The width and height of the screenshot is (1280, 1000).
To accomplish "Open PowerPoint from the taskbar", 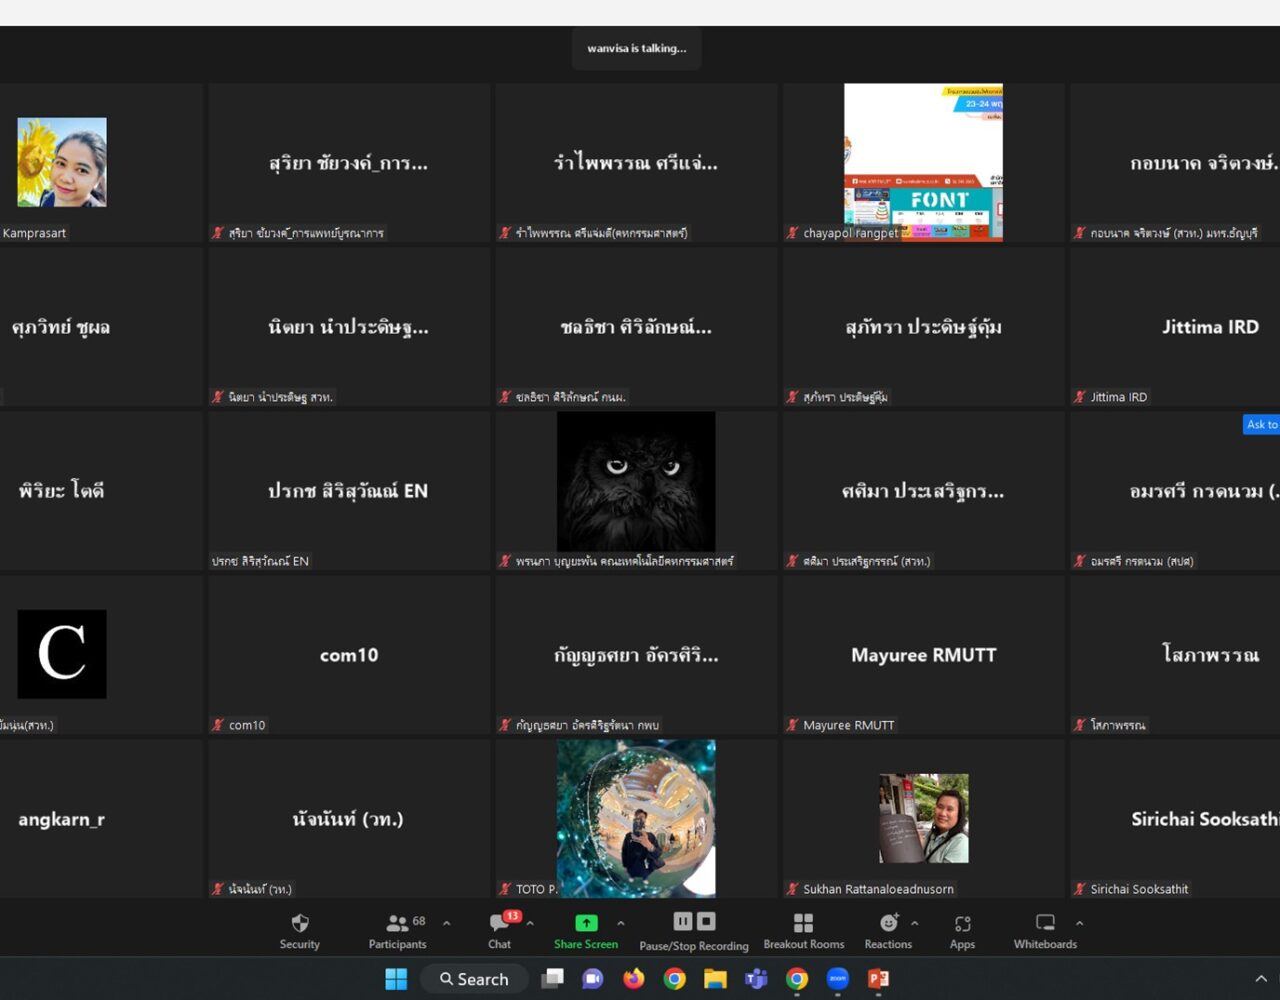I will click(878, 979).
